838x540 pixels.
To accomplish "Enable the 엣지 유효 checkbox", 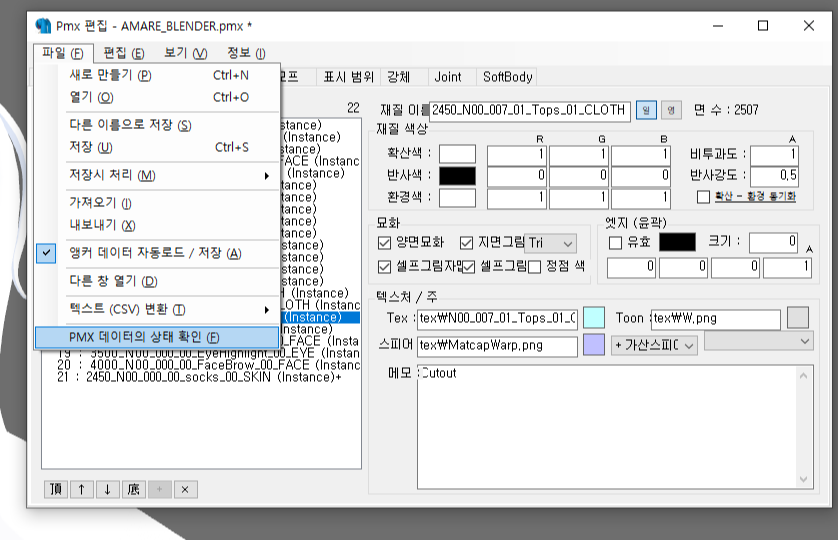I will coord(616,243).
